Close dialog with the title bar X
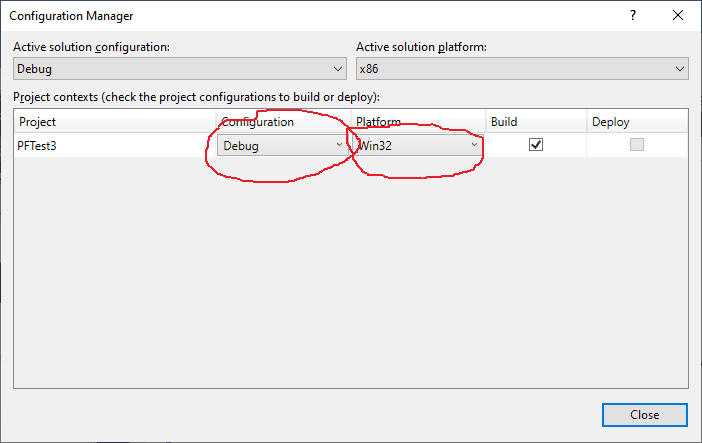Image resolution: width=702 pixels, height=443 pixels. coord(678,16)
